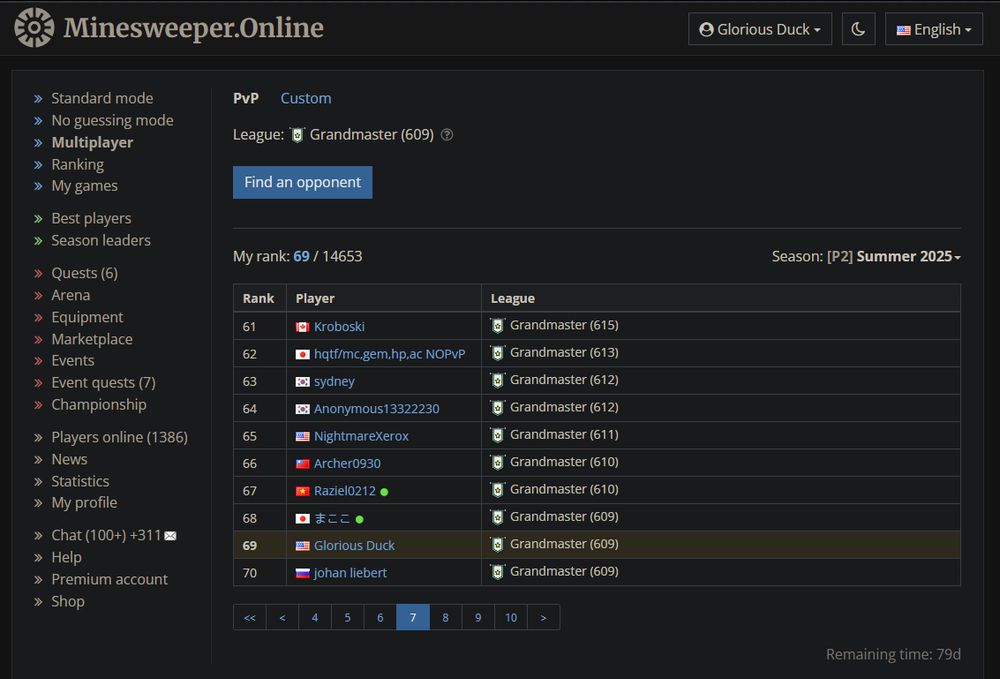Go to previous page with < button
1000x679 pixels.
283,617
